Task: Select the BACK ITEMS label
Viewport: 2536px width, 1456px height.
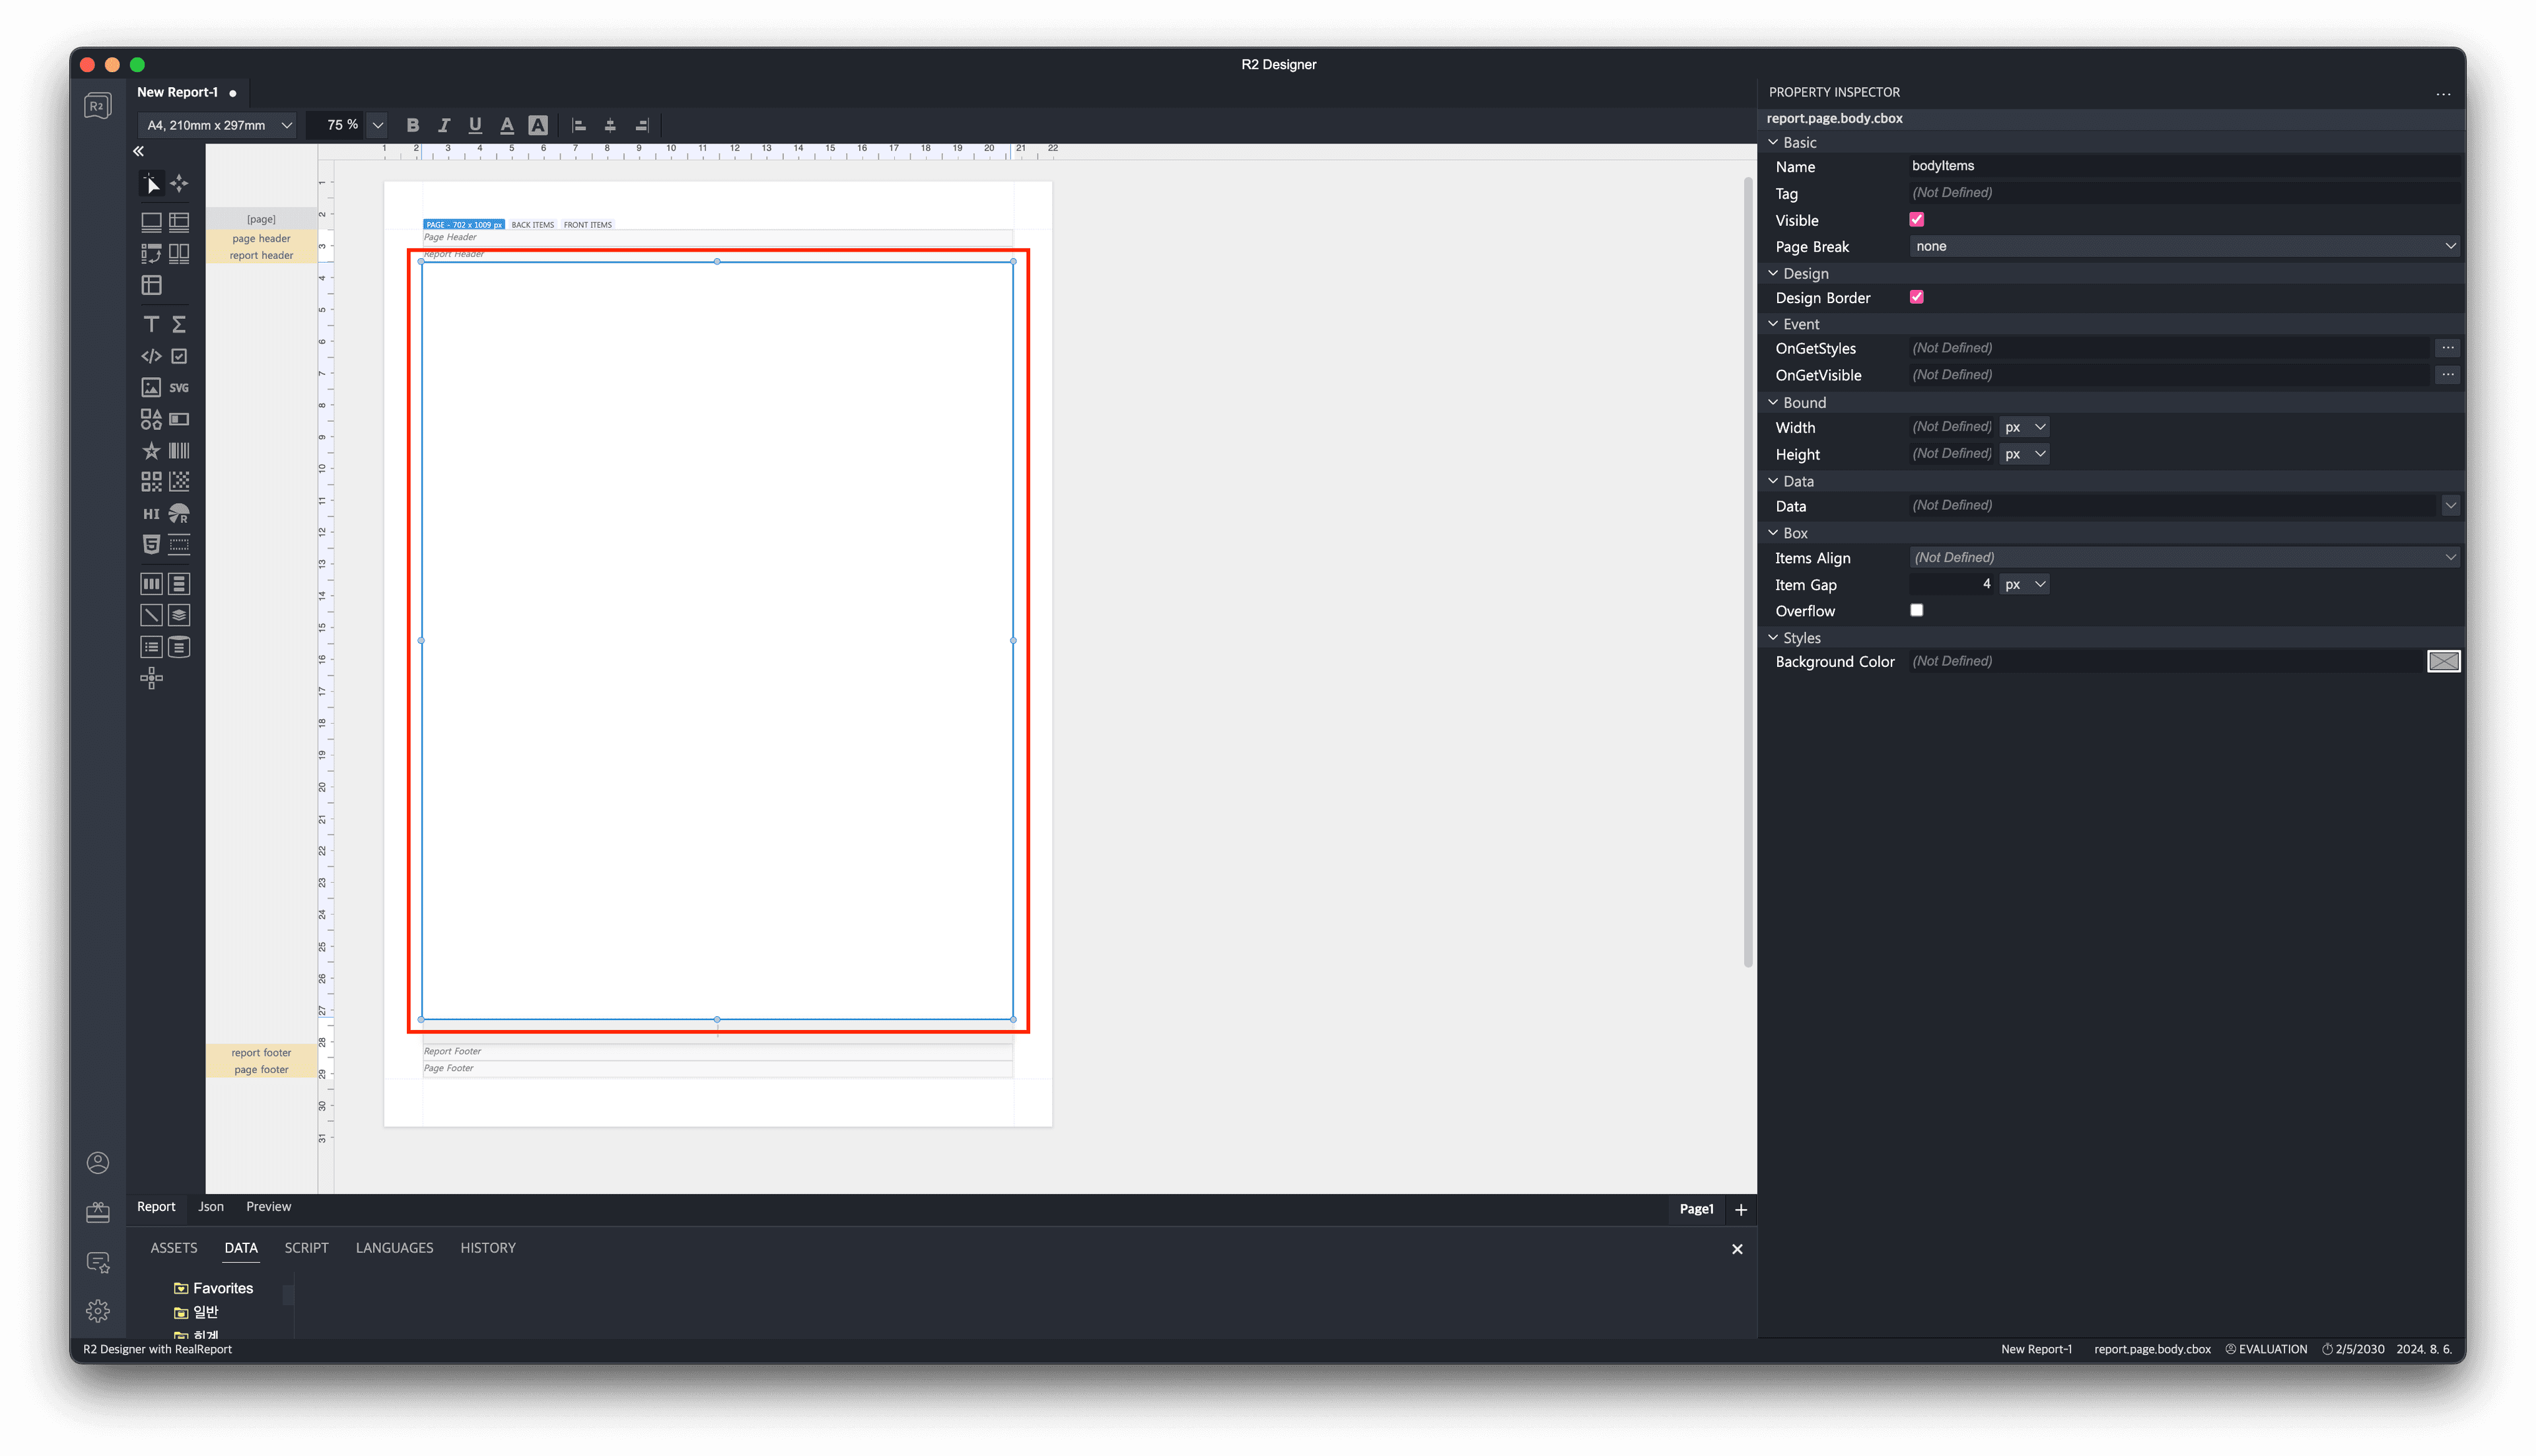Action: [x=532, y=225]
